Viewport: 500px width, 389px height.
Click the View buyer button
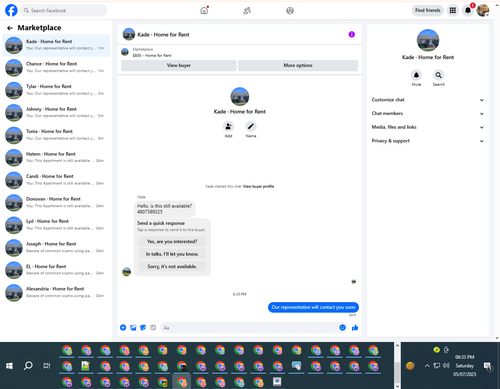click(179, 65)
